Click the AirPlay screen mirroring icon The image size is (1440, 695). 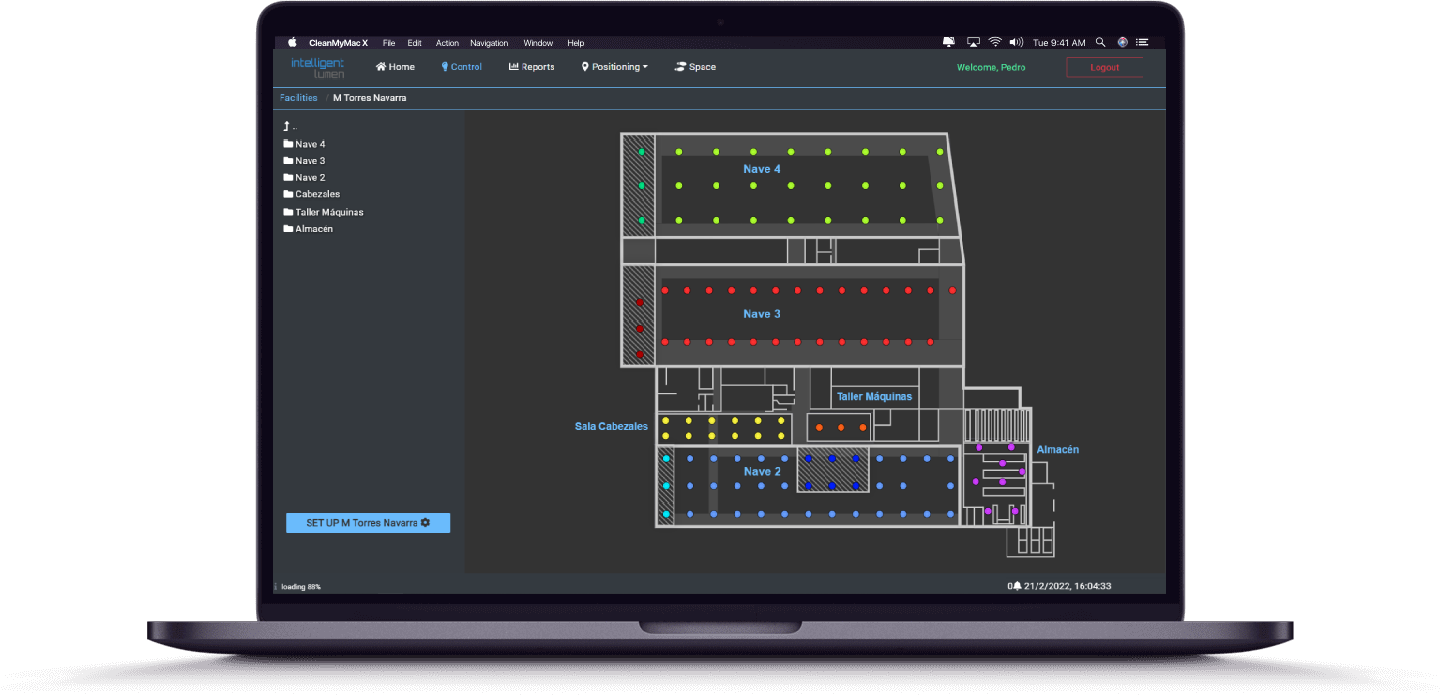(x=973, y=42)
